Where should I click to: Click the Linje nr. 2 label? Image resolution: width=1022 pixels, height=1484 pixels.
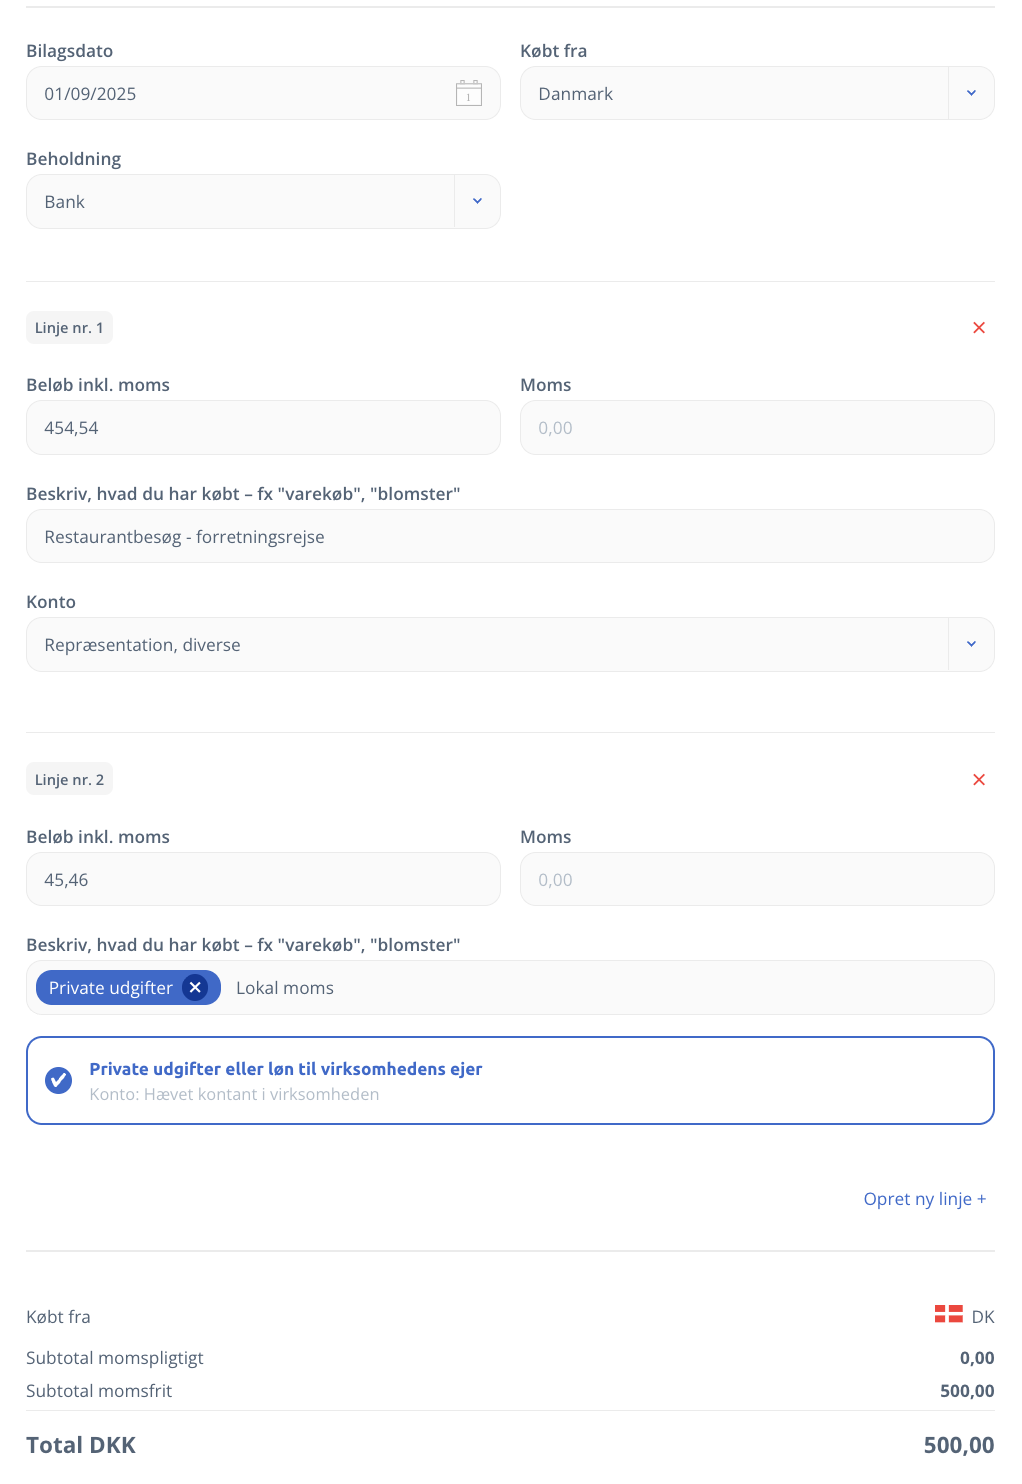[69, 780]
